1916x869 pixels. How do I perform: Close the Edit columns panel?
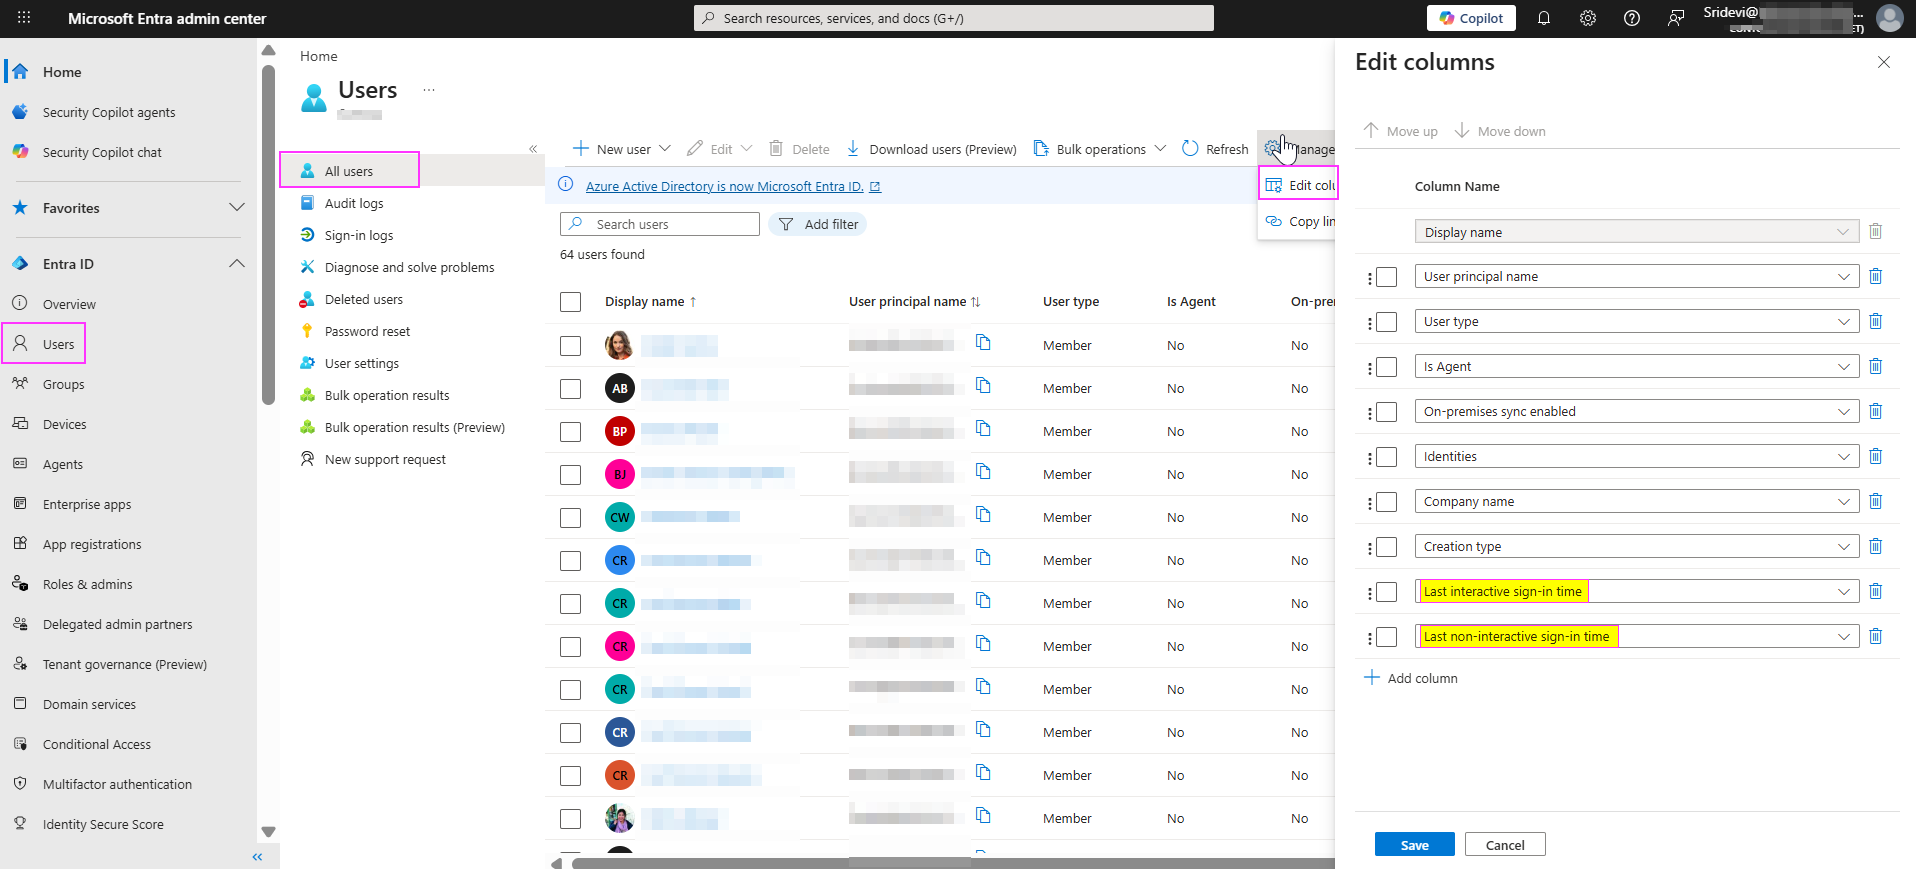point(1884,62)
